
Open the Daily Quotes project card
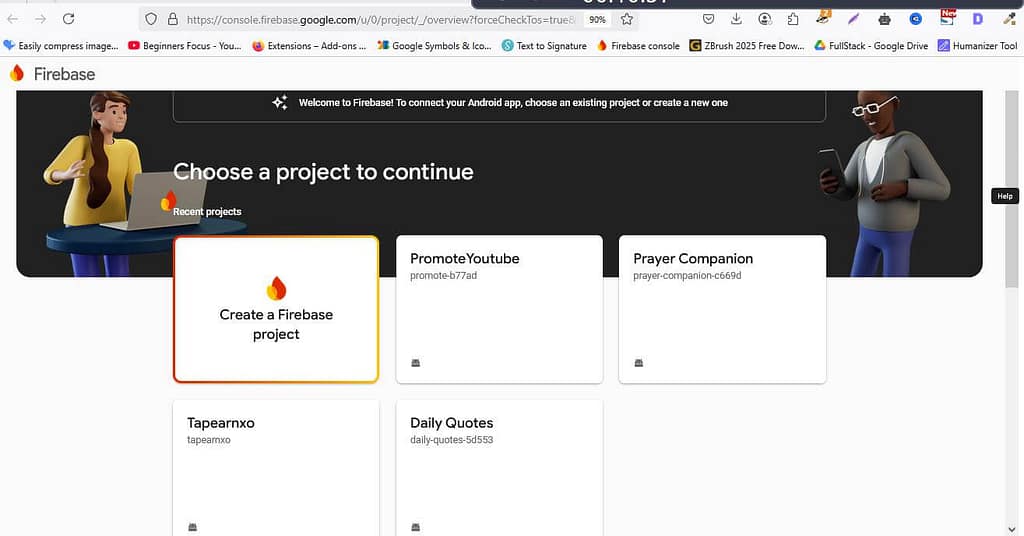(500, 468)
